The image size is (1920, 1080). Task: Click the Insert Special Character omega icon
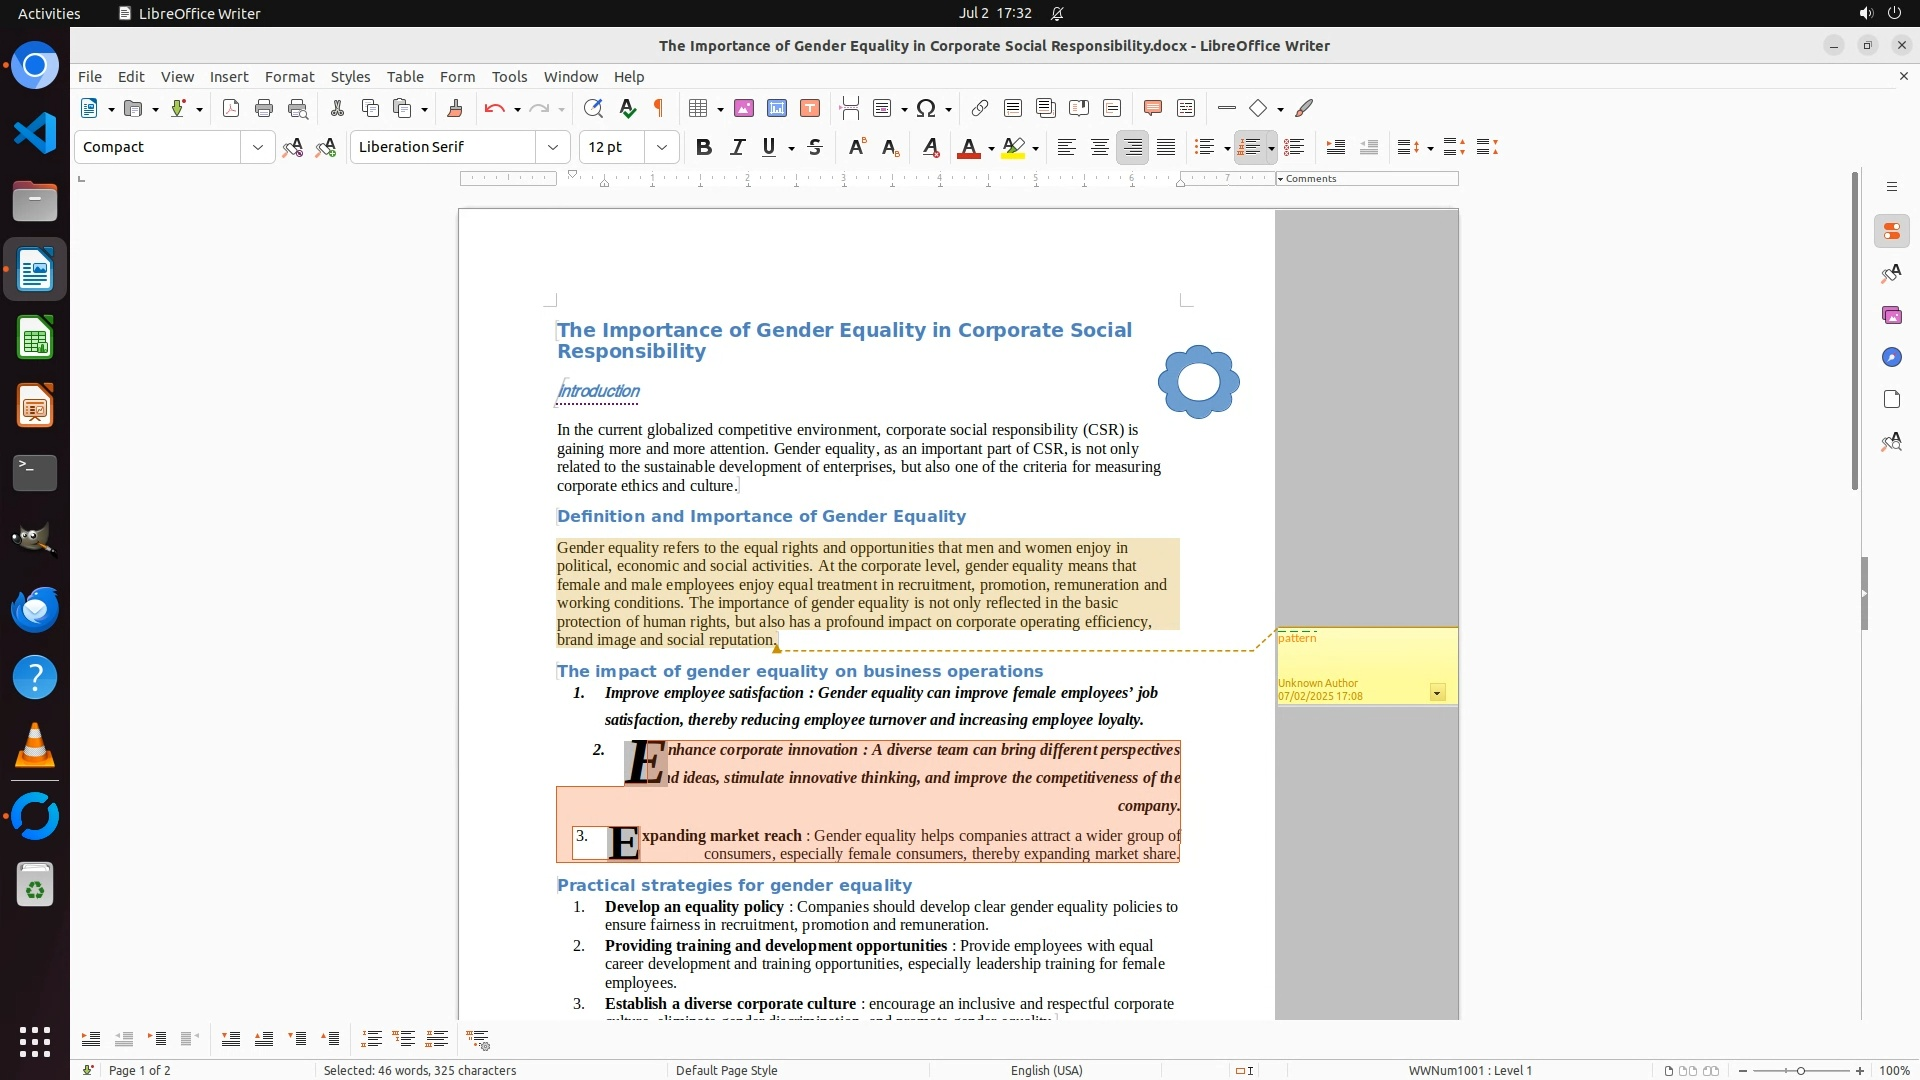926,109
